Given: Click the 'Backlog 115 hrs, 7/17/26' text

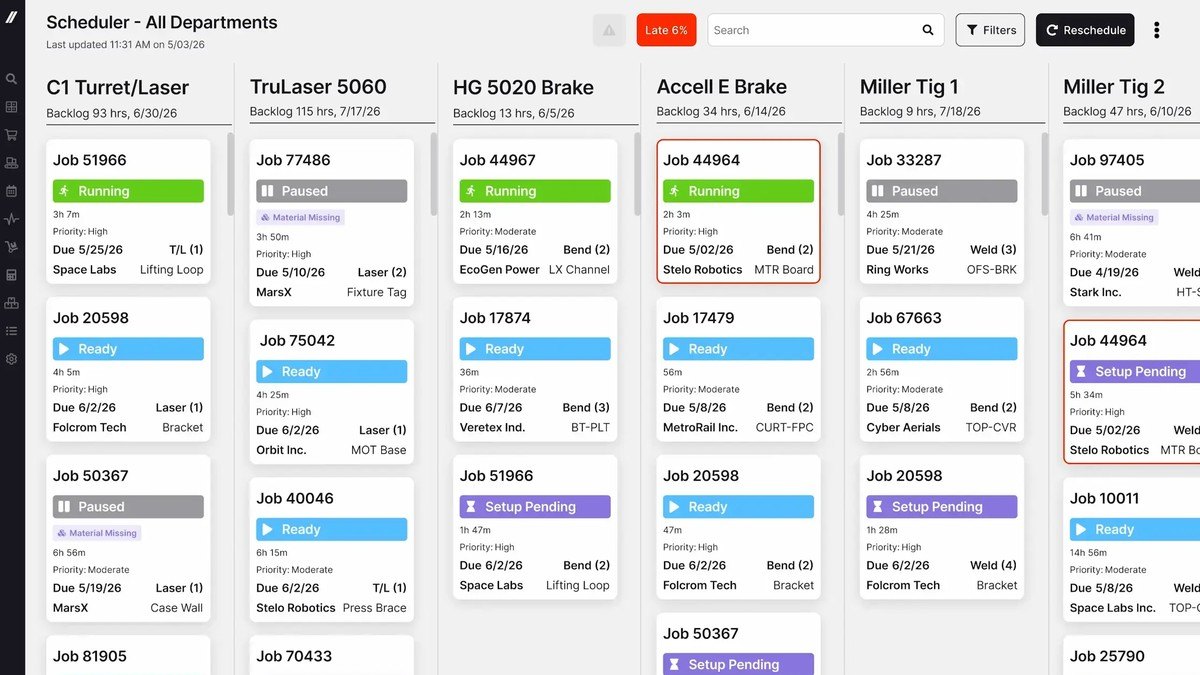Looking at the screenshot, I should [x=314, y=112].
